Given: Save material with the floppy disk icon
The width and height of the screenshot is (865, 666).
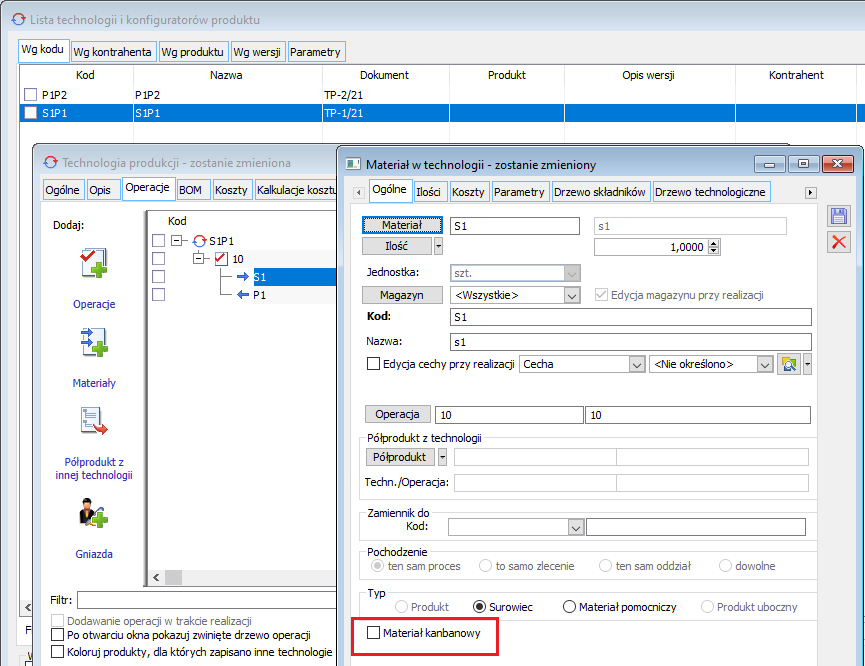Looking at the screenshot, I should tap(839, 217).
